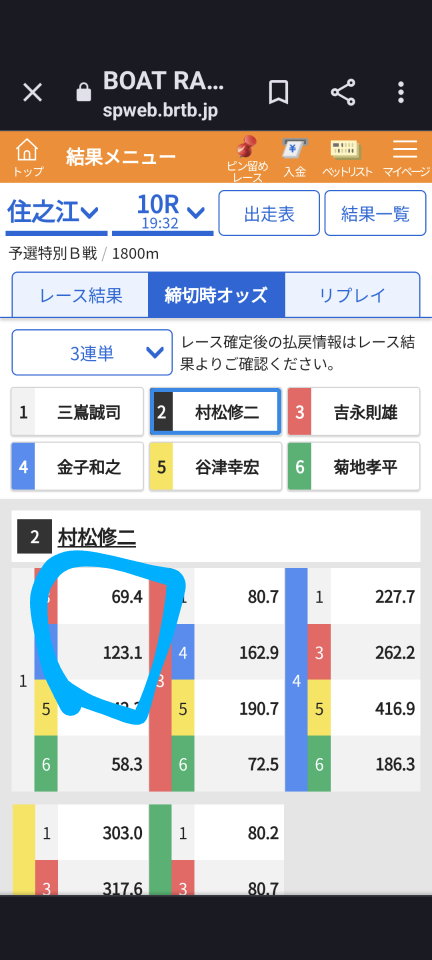Select racer 3 吉永則雄
This screenshot has height=960, width=432.
[354, 412]
